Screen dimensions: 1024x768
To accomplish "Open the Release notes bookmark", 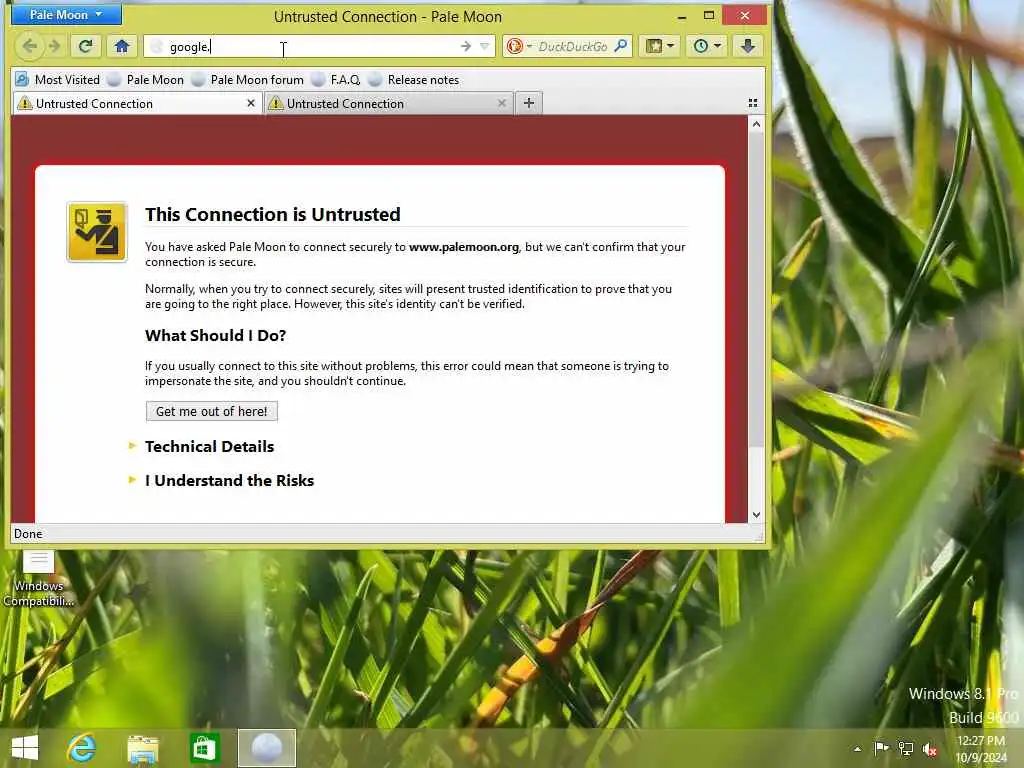I will (x=414, y=80).
